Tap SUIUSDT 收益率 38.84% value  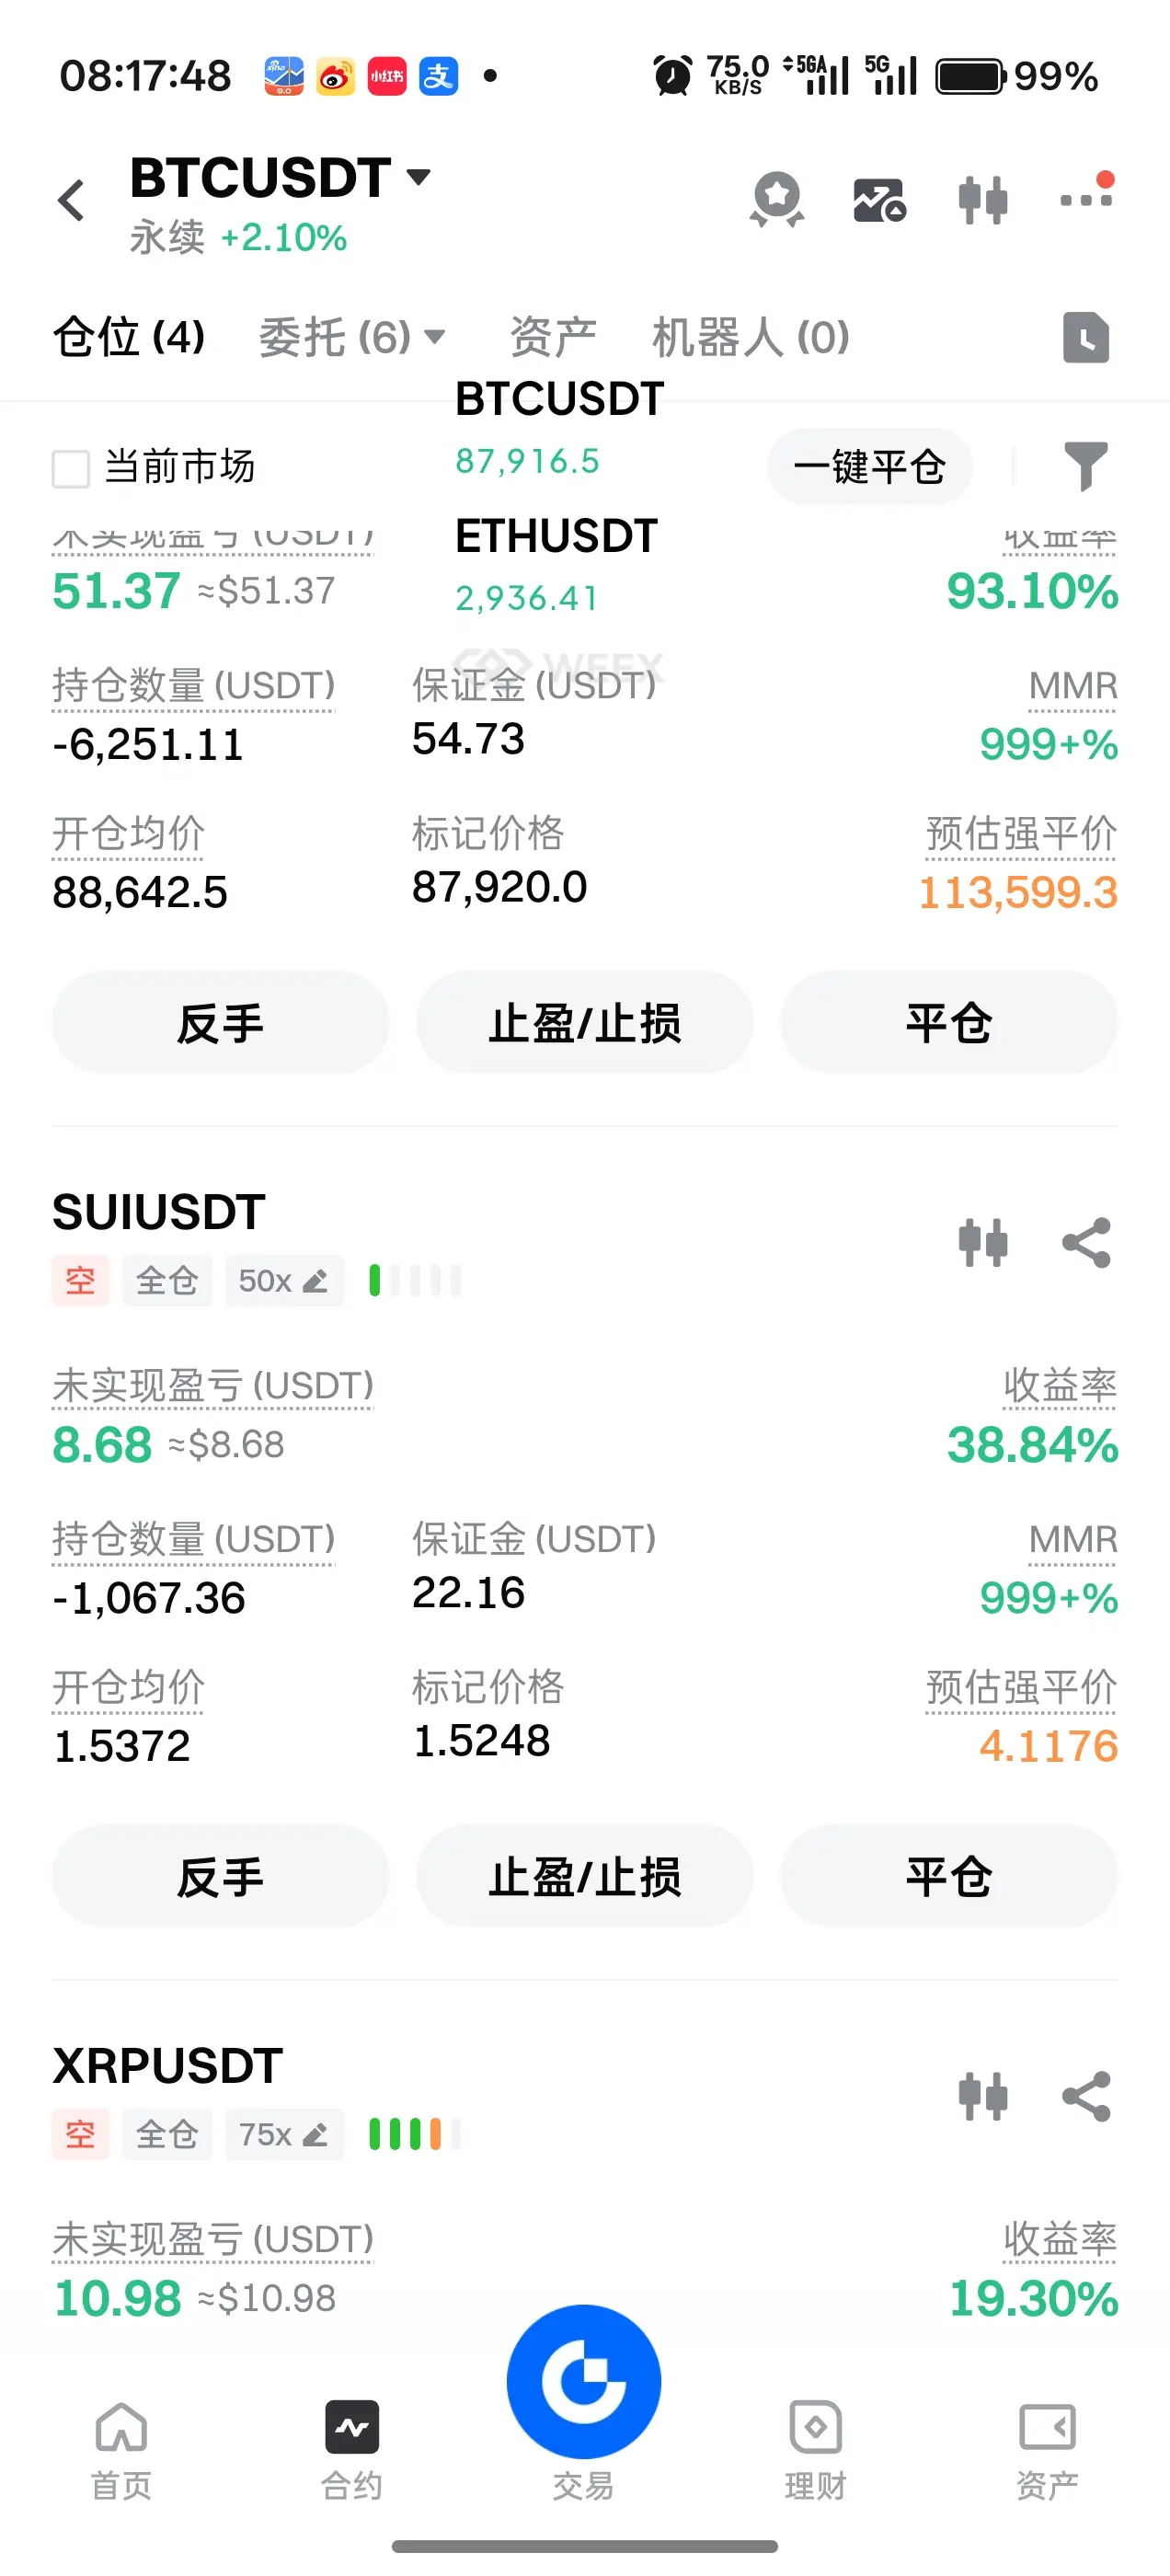tap(1033, 1445)
